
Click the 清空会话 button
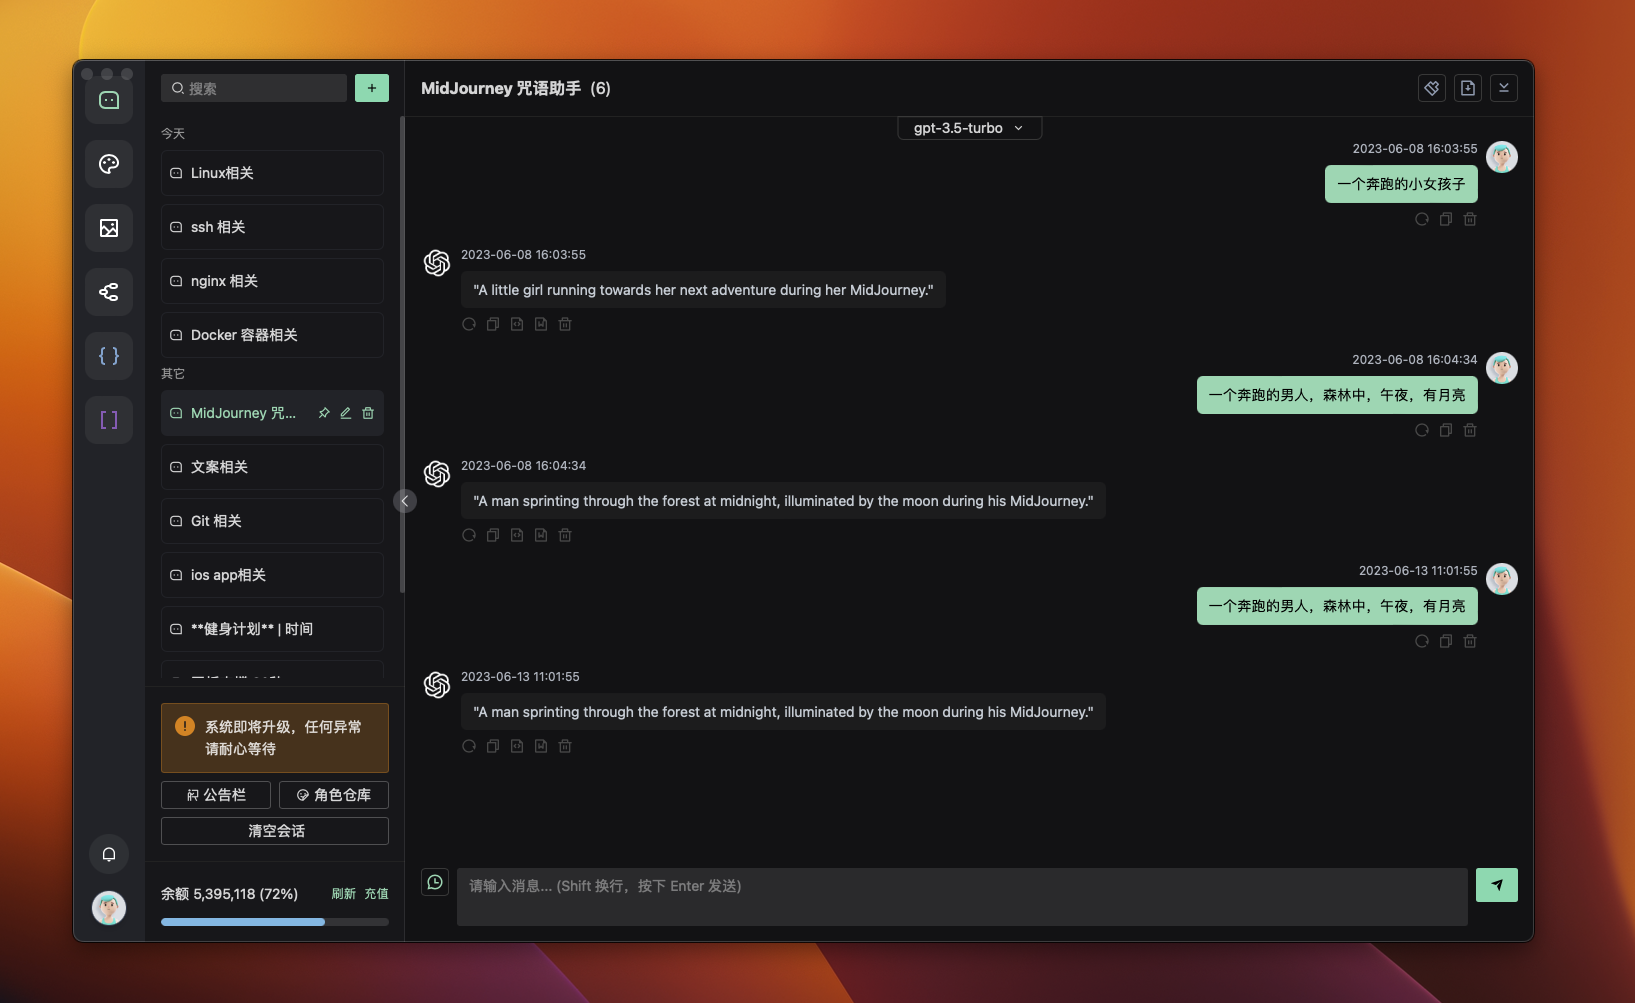point(275,831)
